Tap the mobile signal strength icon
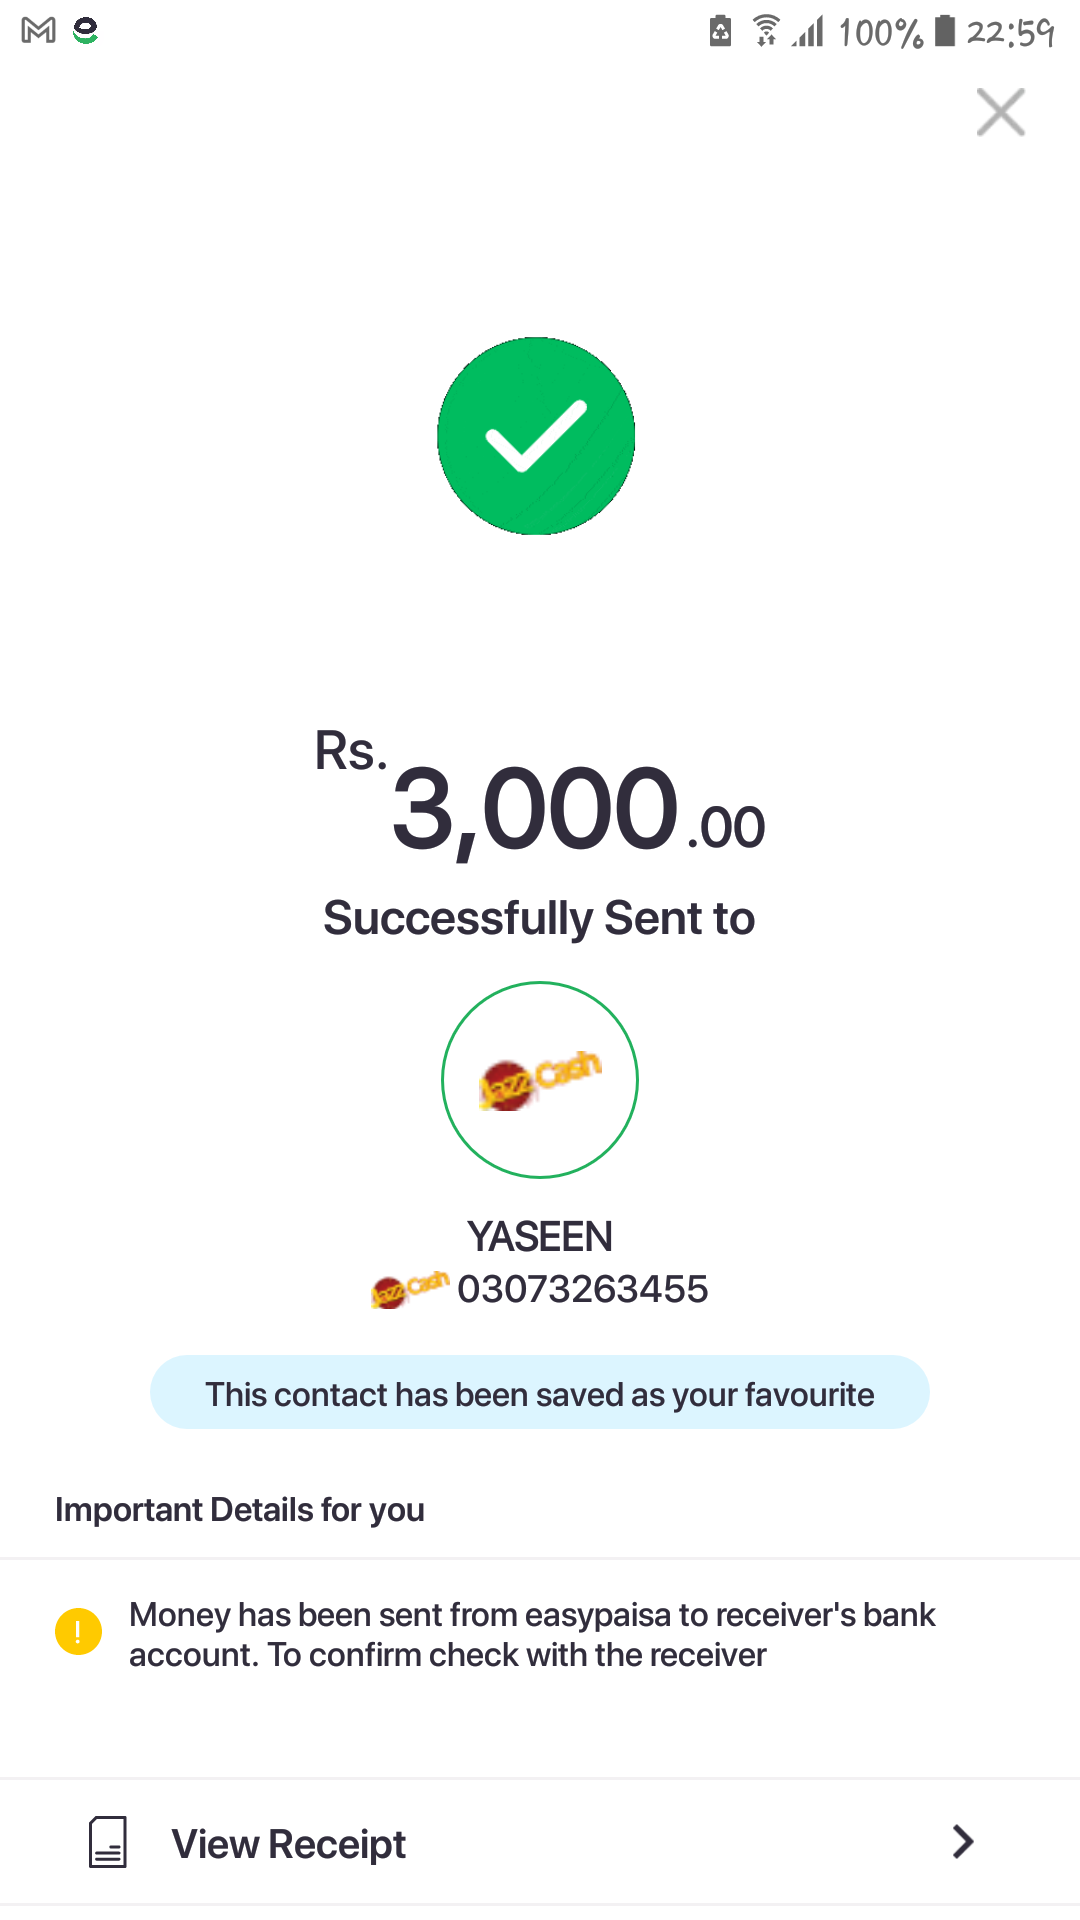The height and width of the screenshot is (1920, 1080). pyautogui.click(x=808, y=32)
